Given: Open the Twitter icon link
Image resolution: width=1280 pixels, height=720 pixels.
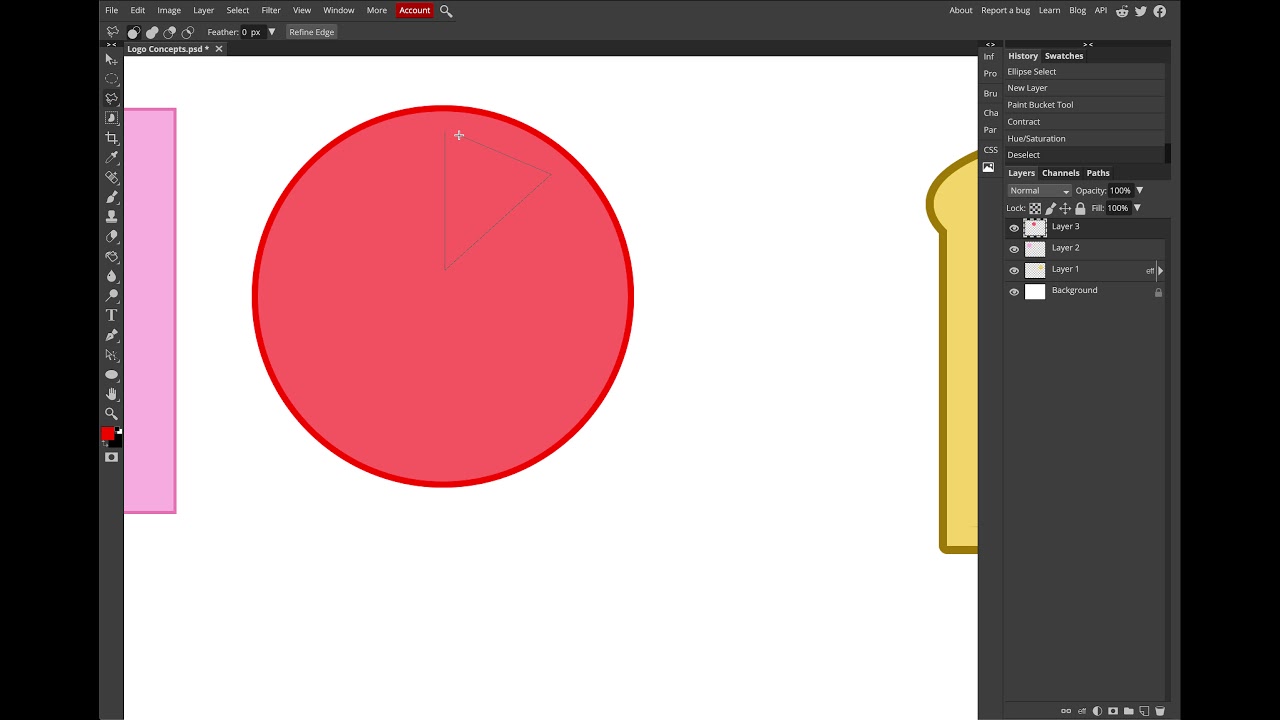Looking at the screenshot, I should (x=1141, y=11).
